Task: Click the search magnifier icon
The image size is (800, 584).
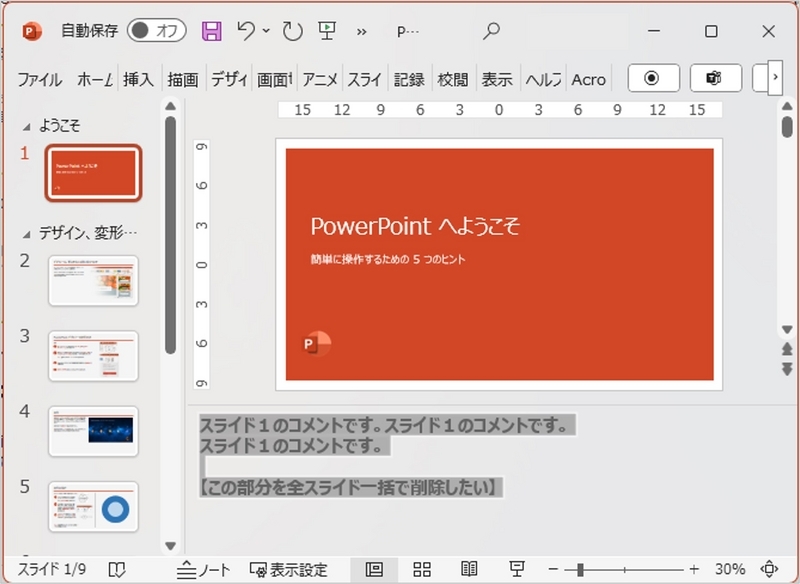Action: tap(491, 31)
